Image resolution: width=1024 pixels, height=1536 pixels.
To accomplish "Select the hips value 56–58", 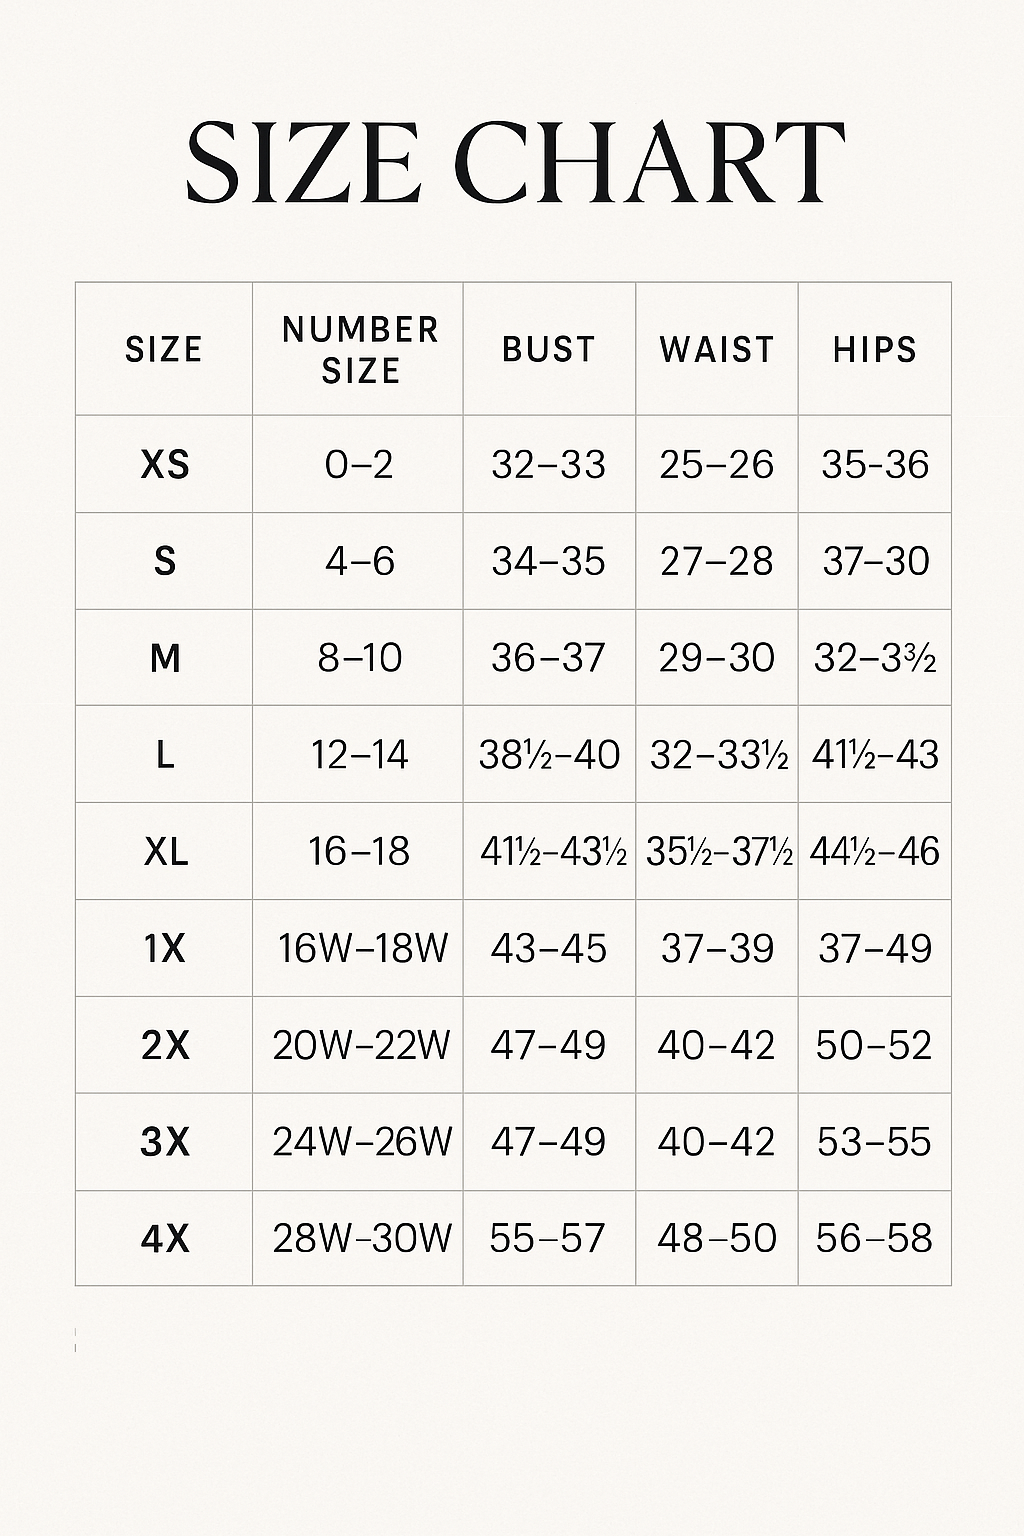I will pos(875,1239).
